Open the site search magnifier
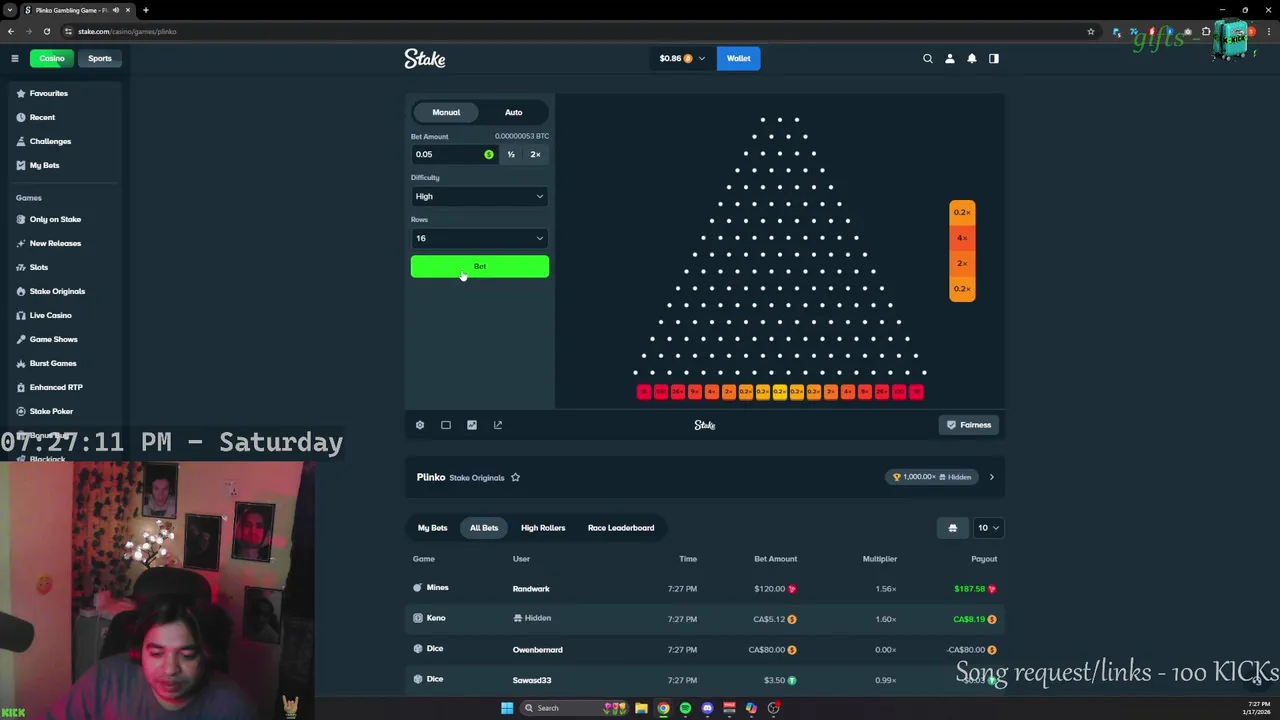This screenshot has height=720, width=1280. [x=928, y=58]
